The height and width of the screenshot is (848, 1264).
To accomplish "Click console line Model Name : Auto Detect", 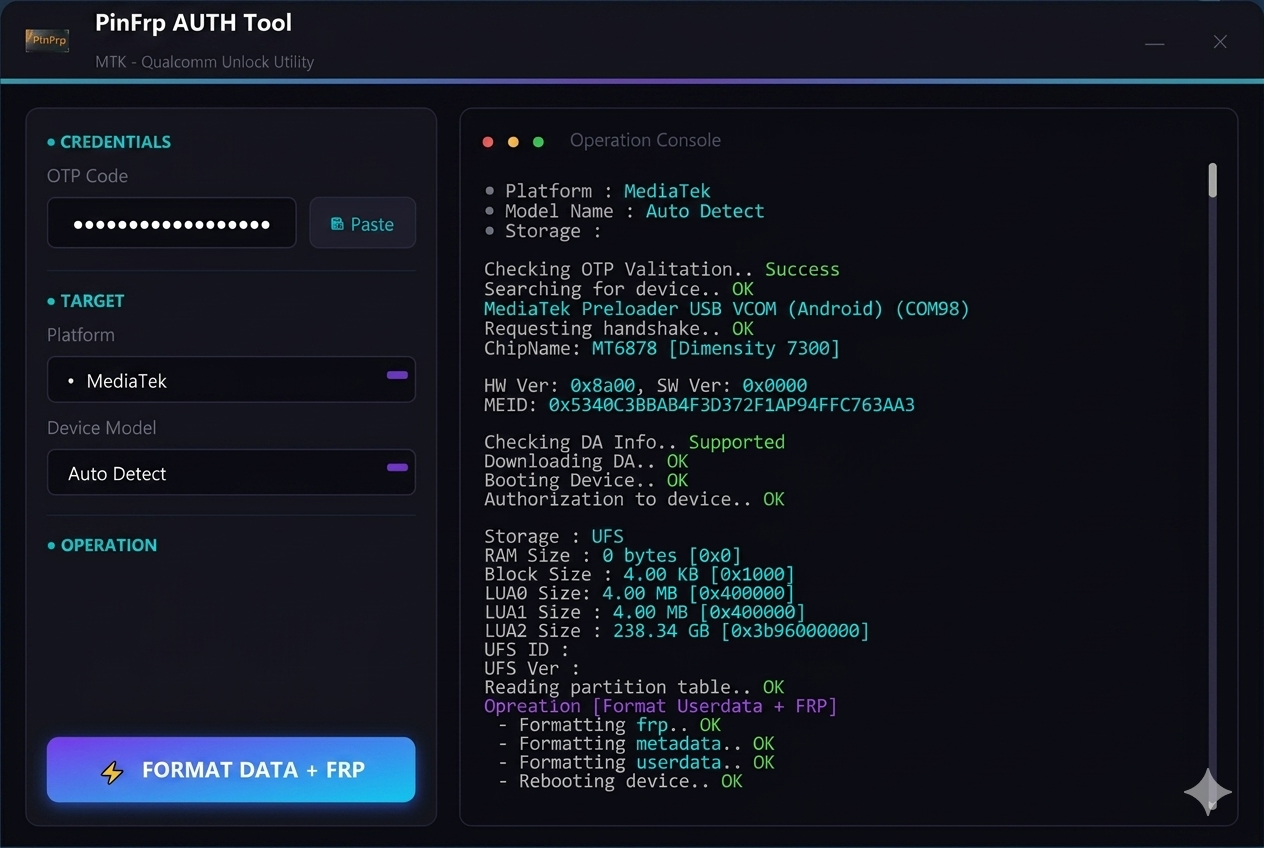I will pyautogui.click(x=624, y=211).
